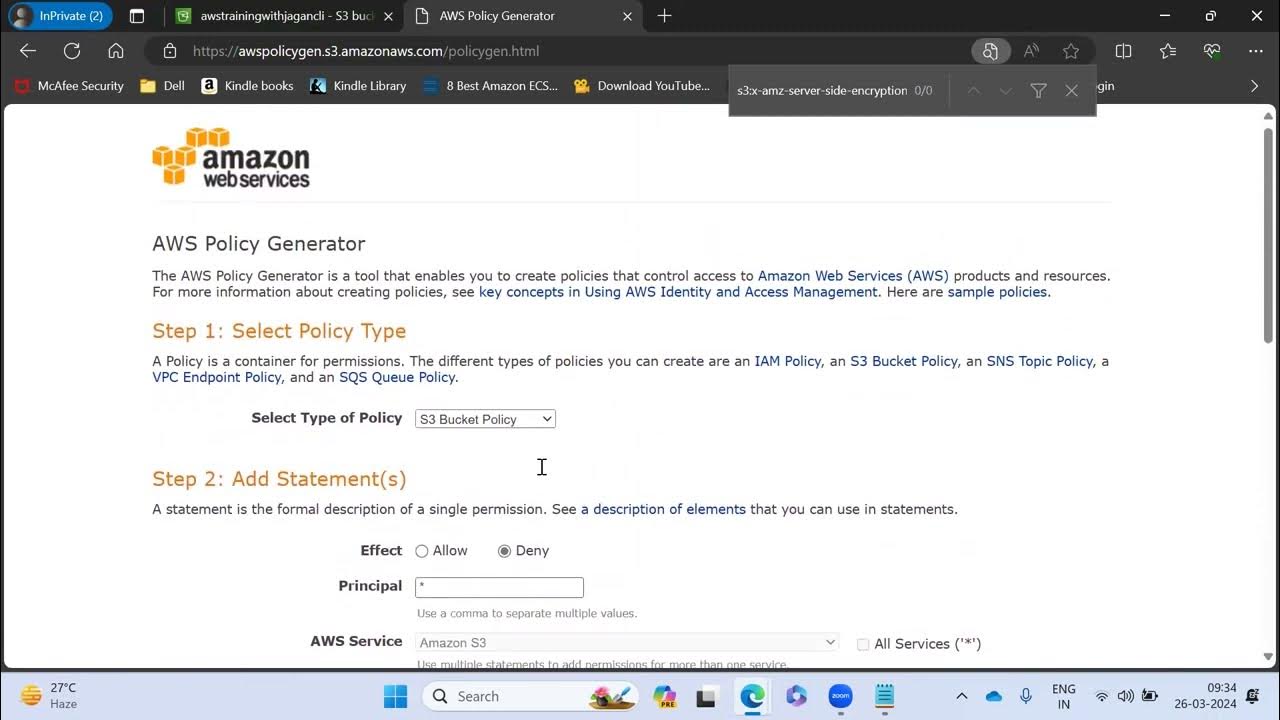Open the Kindle books bookmark

(247, 86)
